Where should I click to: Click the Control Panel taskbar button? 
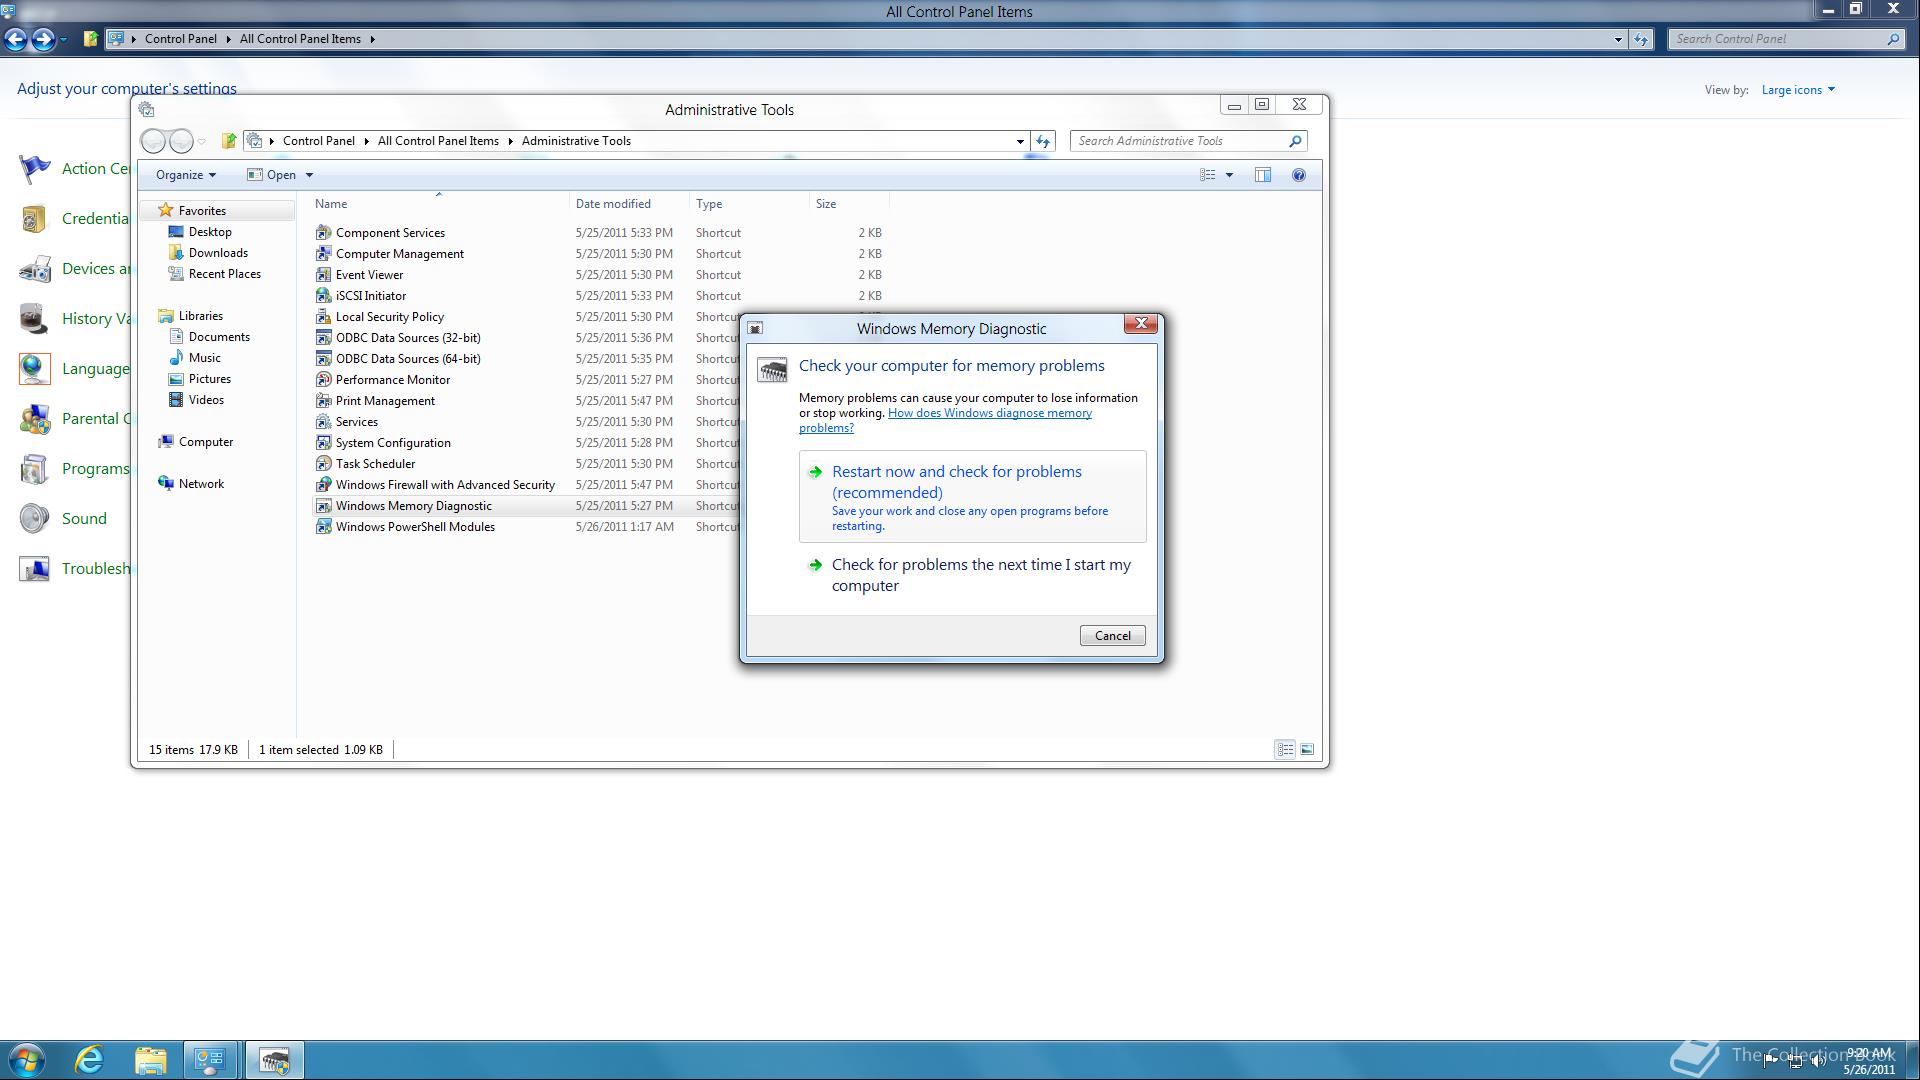(210, 1060)
